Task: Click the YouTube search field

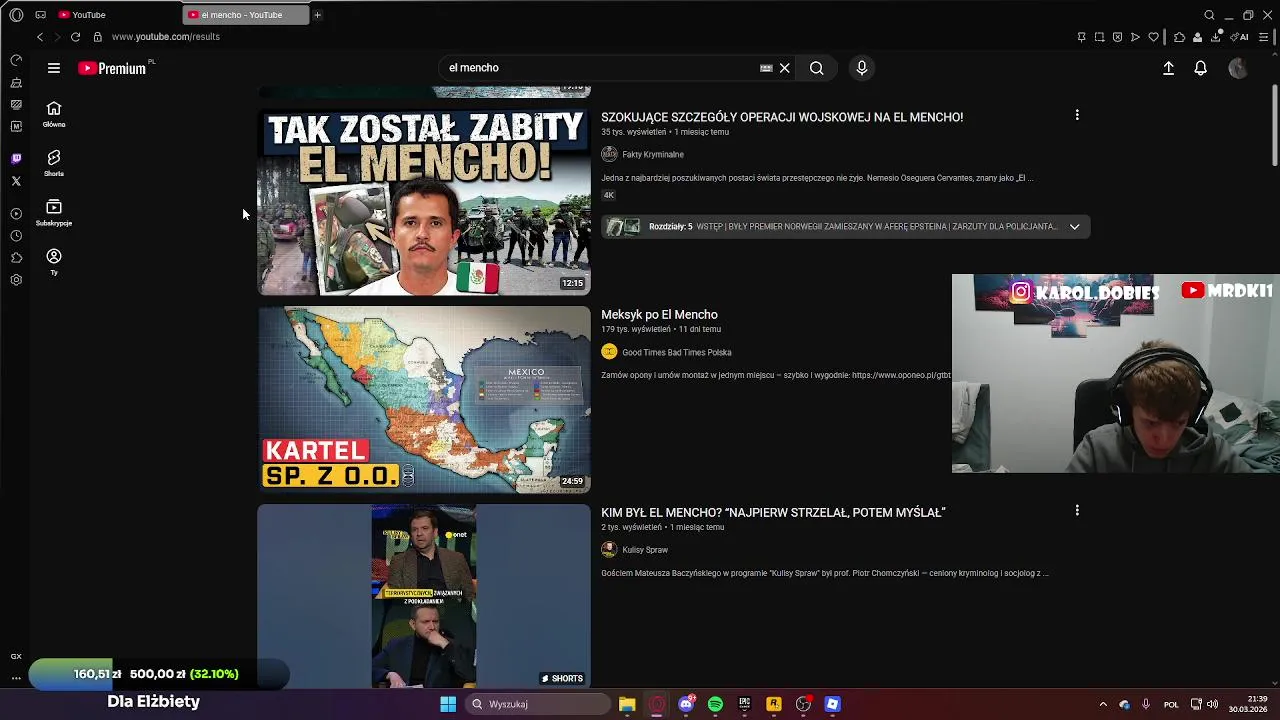Action: pos(600,68)
